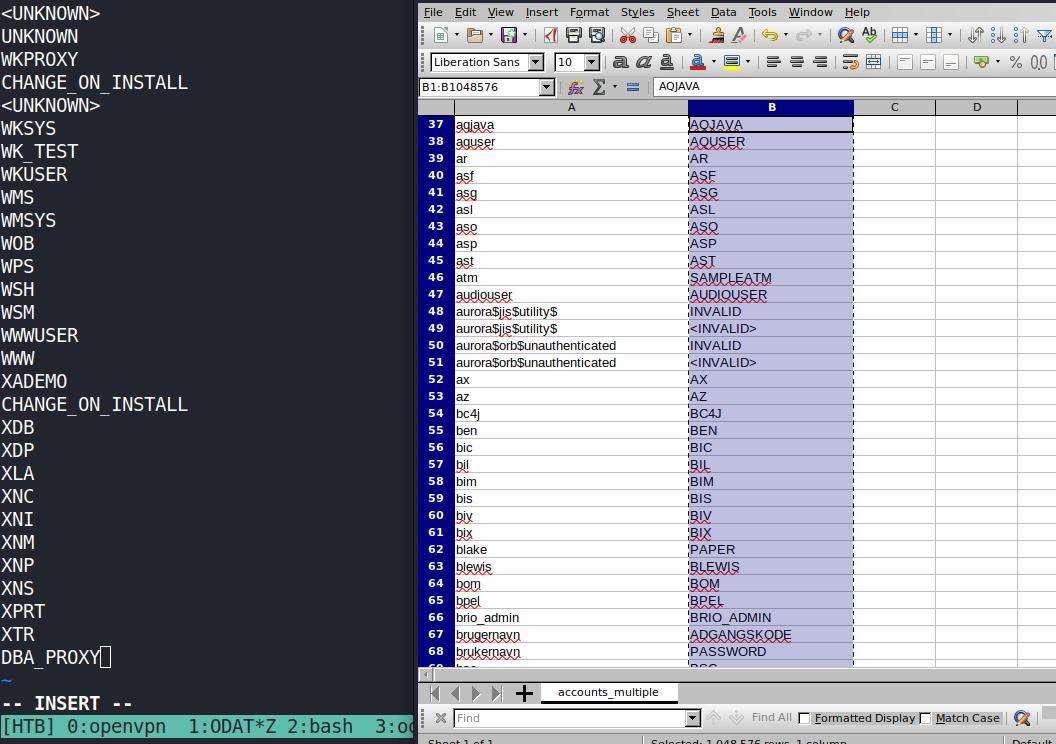Open Find & Replace from top toolbar

[846, 35]
